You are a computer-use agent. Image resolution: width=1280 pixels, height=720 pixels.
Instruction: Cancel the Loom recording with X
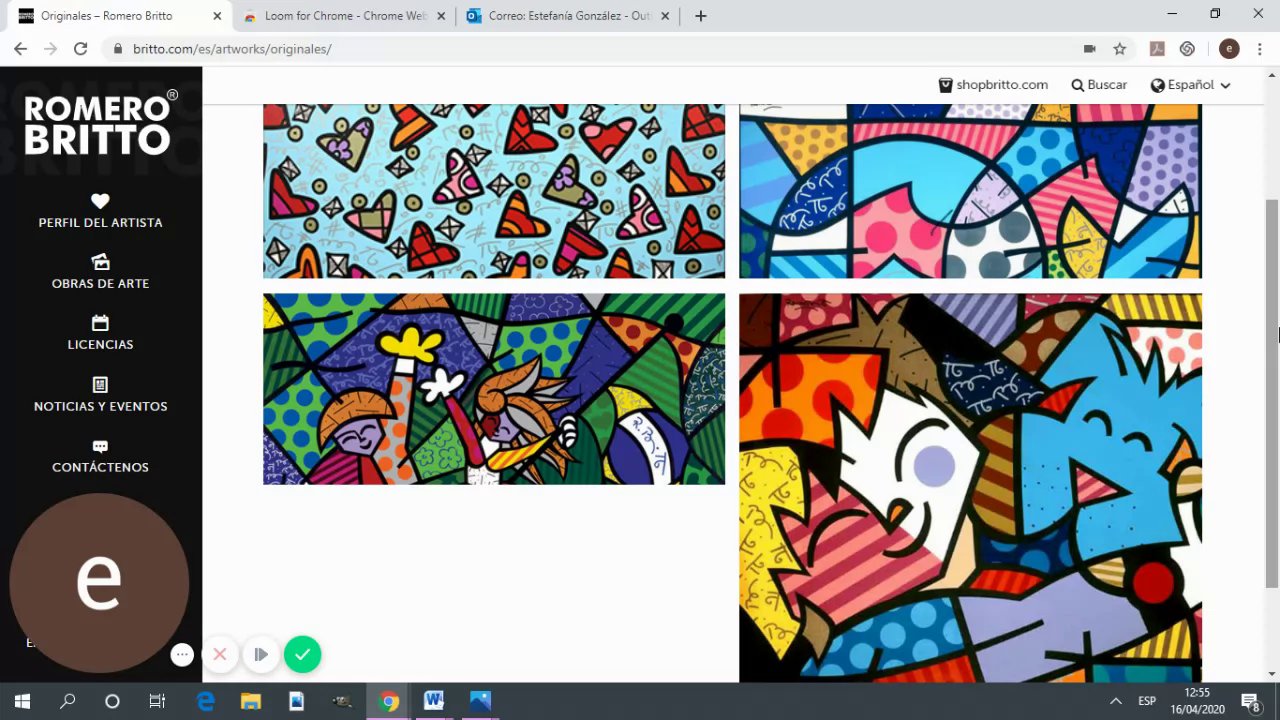point(220,655)
